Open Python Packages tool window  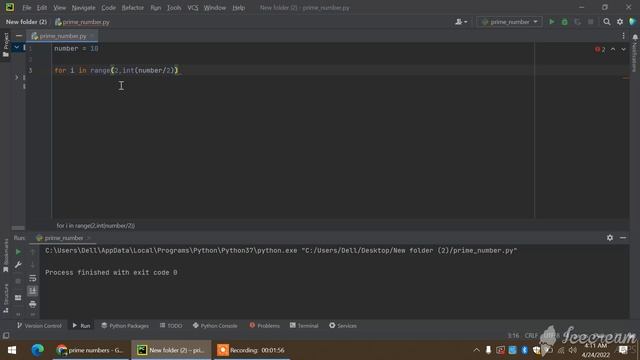click(x=125, y=325)
